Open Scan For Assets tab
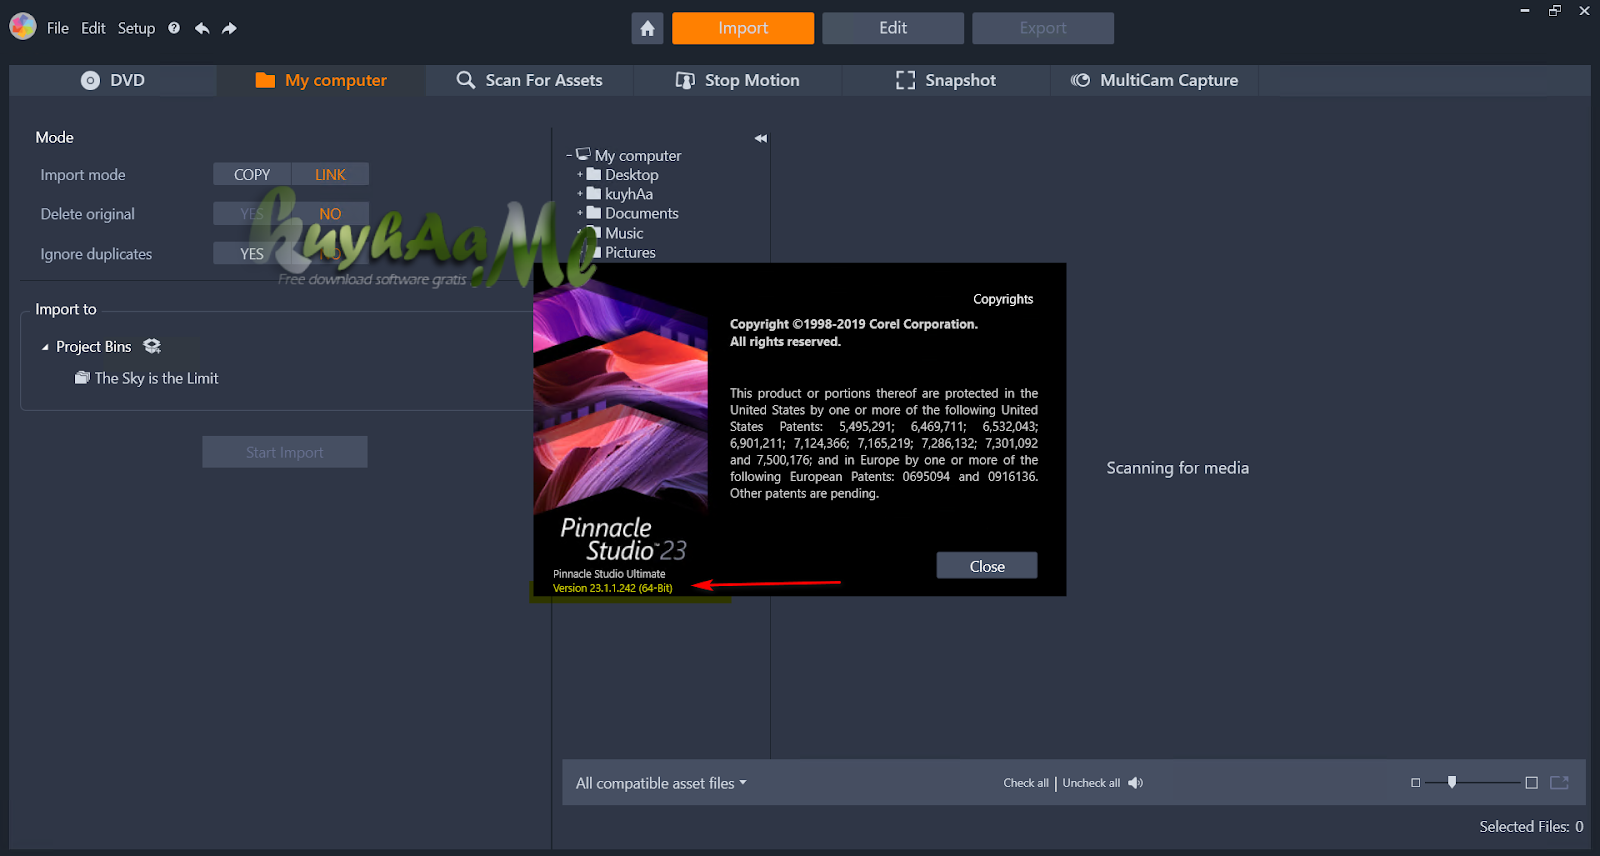This screenshot has height=856, width=1600. point(529,80)
